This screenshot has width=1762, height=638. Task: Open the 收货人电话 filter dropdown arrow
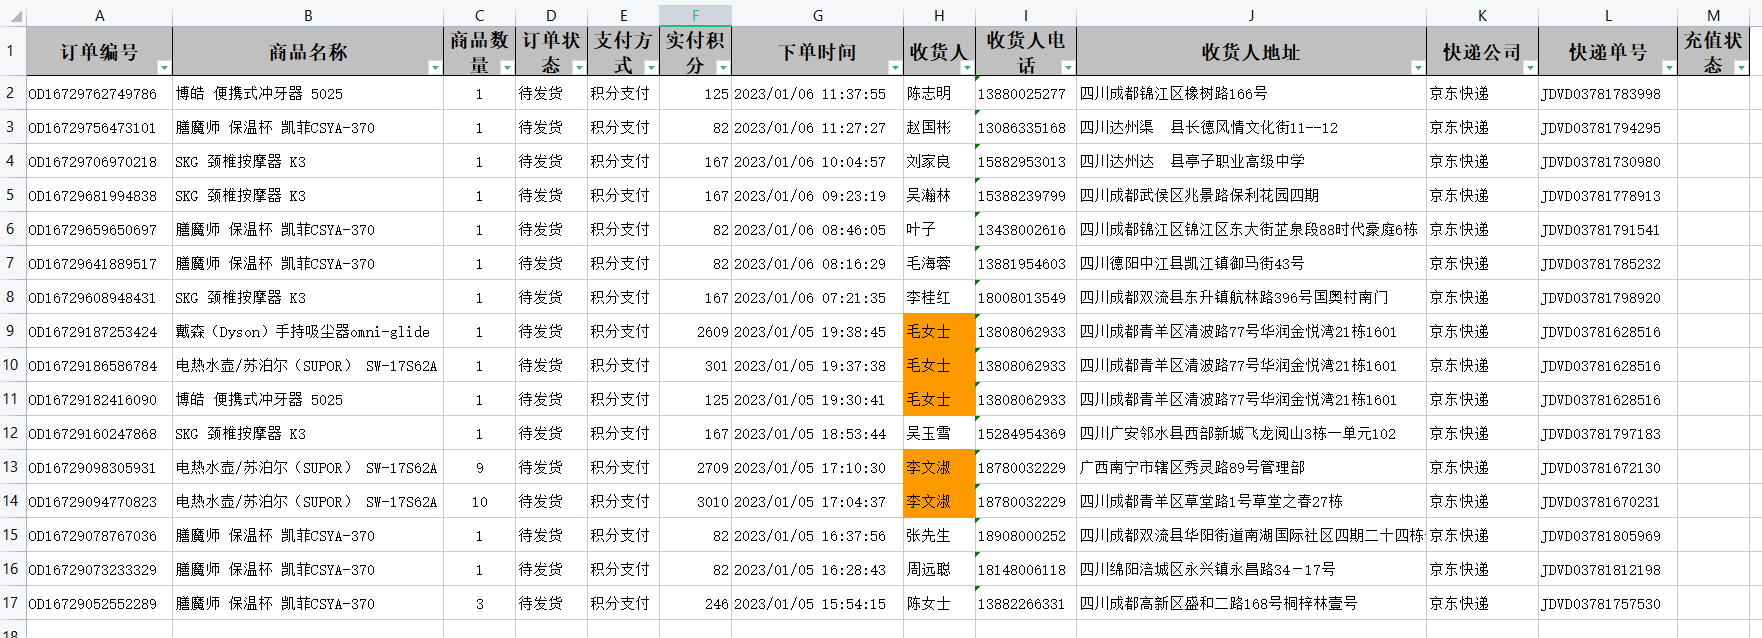click(x=1067, y=67)
